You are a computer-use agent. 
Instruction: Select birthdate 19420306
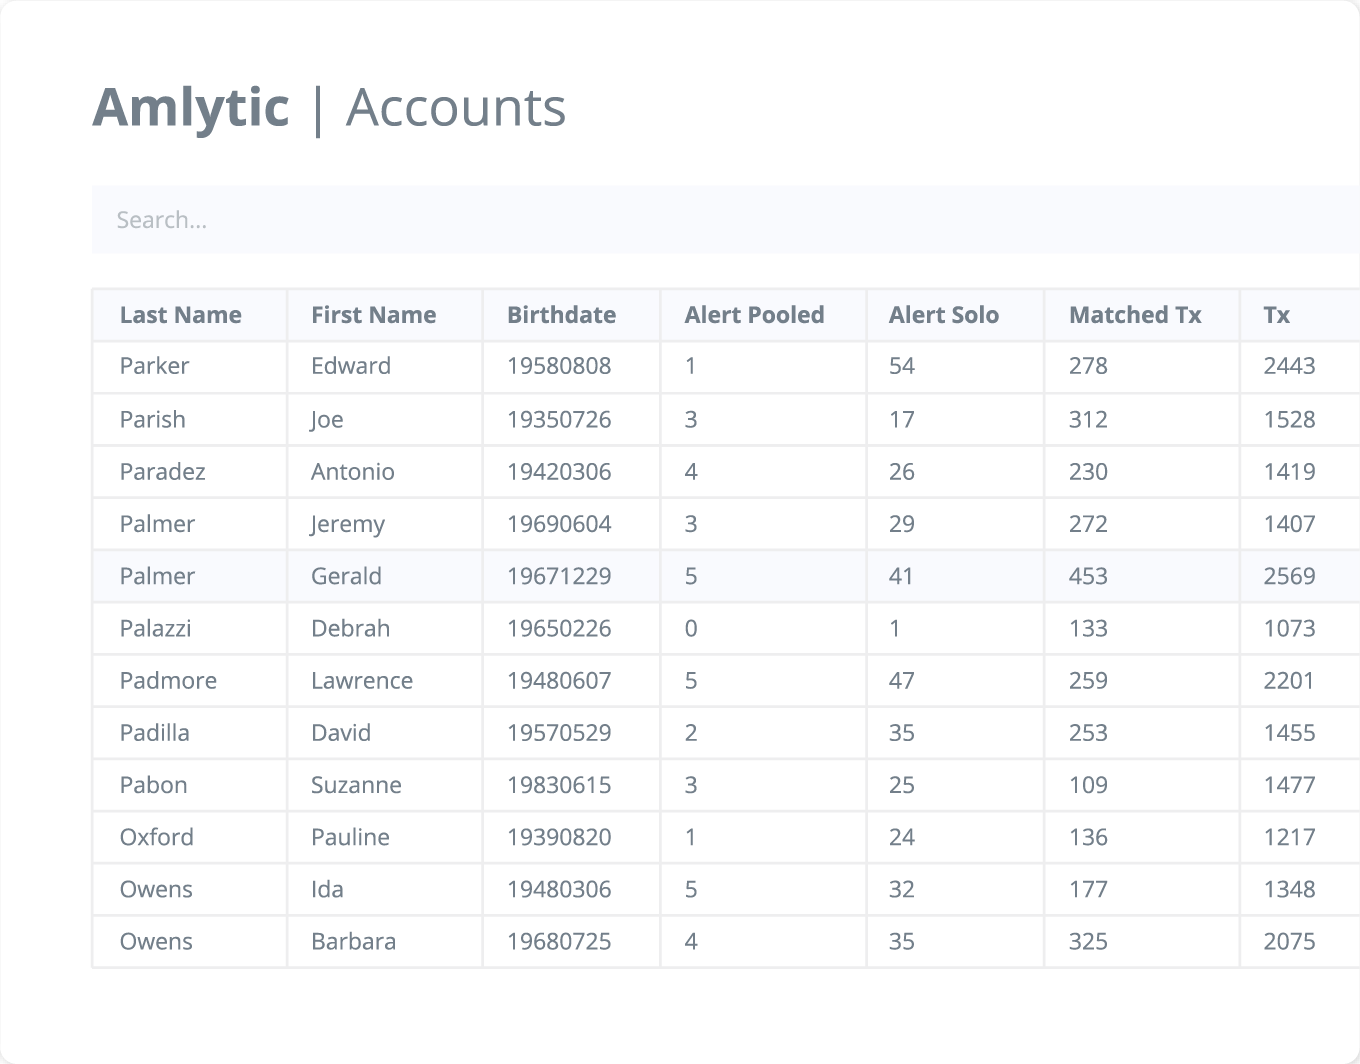559,472
